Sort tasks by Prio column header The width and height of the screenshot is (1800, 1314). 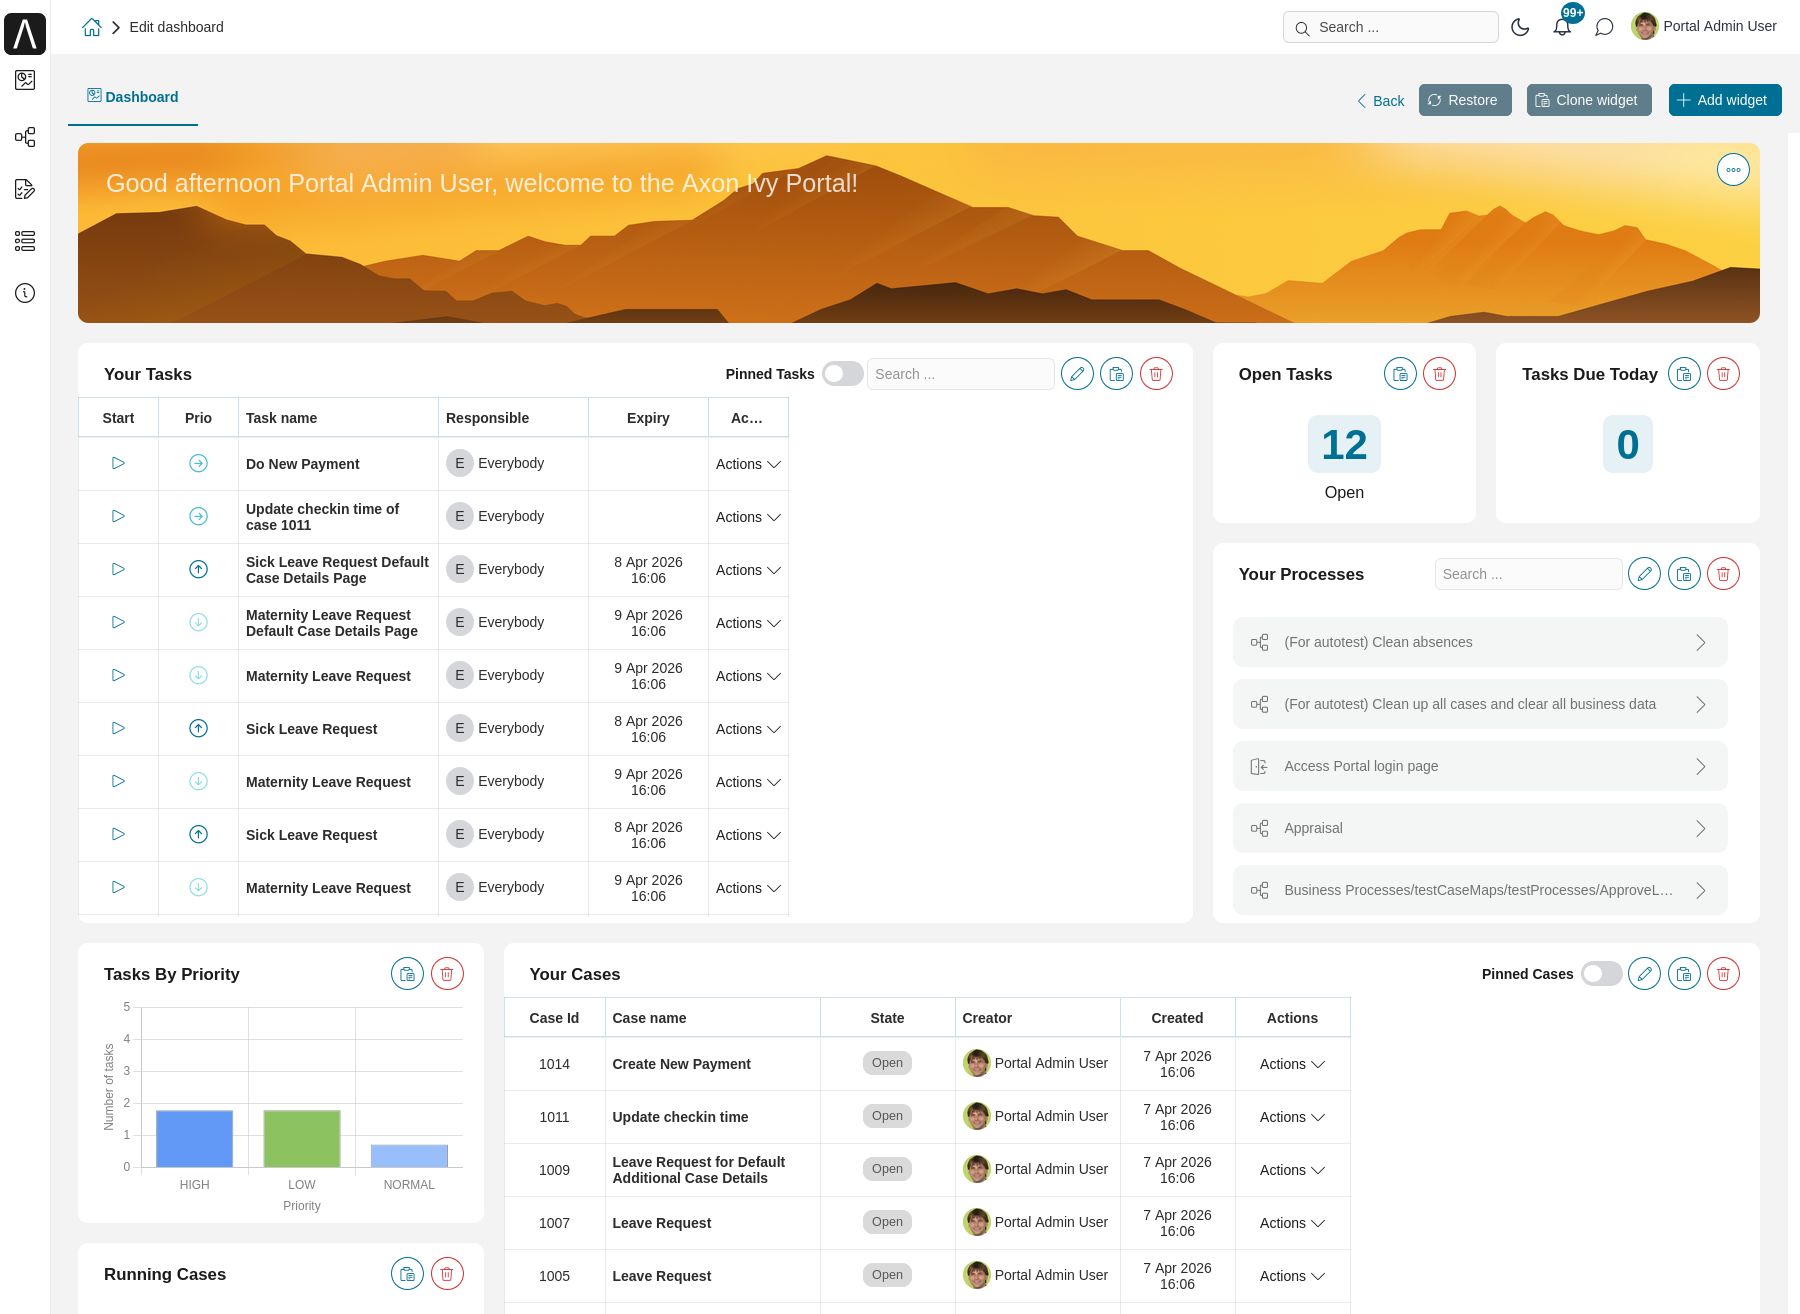pyautogui.click(x=198, y=418)
